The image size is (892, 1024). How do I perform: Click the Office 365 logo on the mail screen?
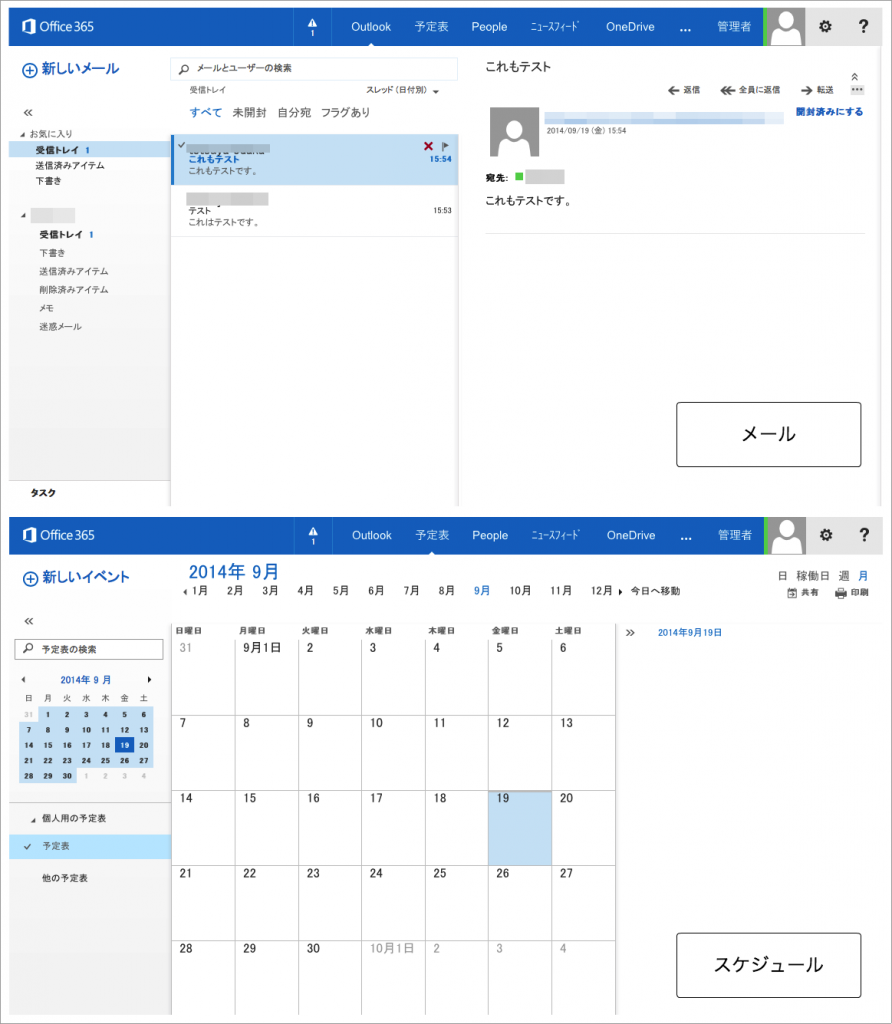58,27
